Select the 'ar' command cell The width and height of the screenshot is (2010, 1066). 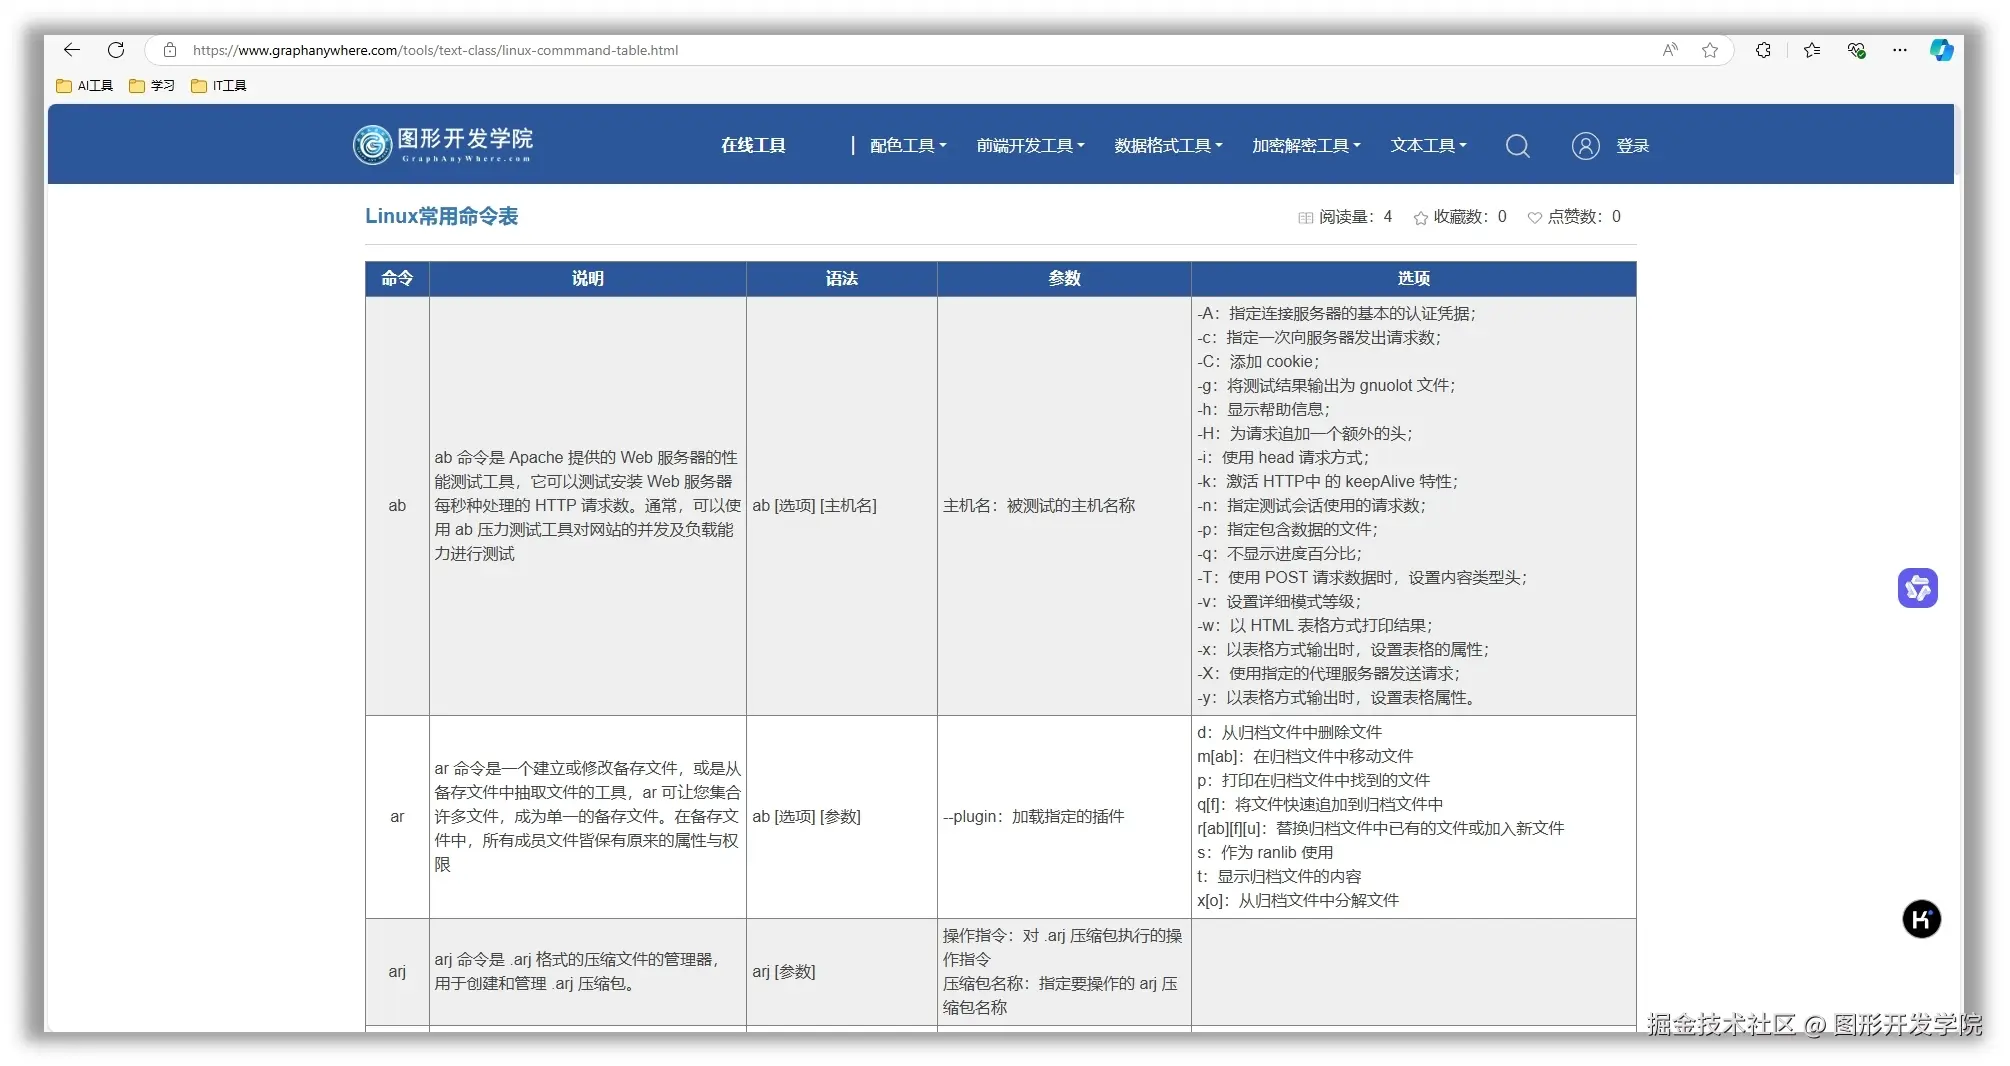[x=397, y=817]
